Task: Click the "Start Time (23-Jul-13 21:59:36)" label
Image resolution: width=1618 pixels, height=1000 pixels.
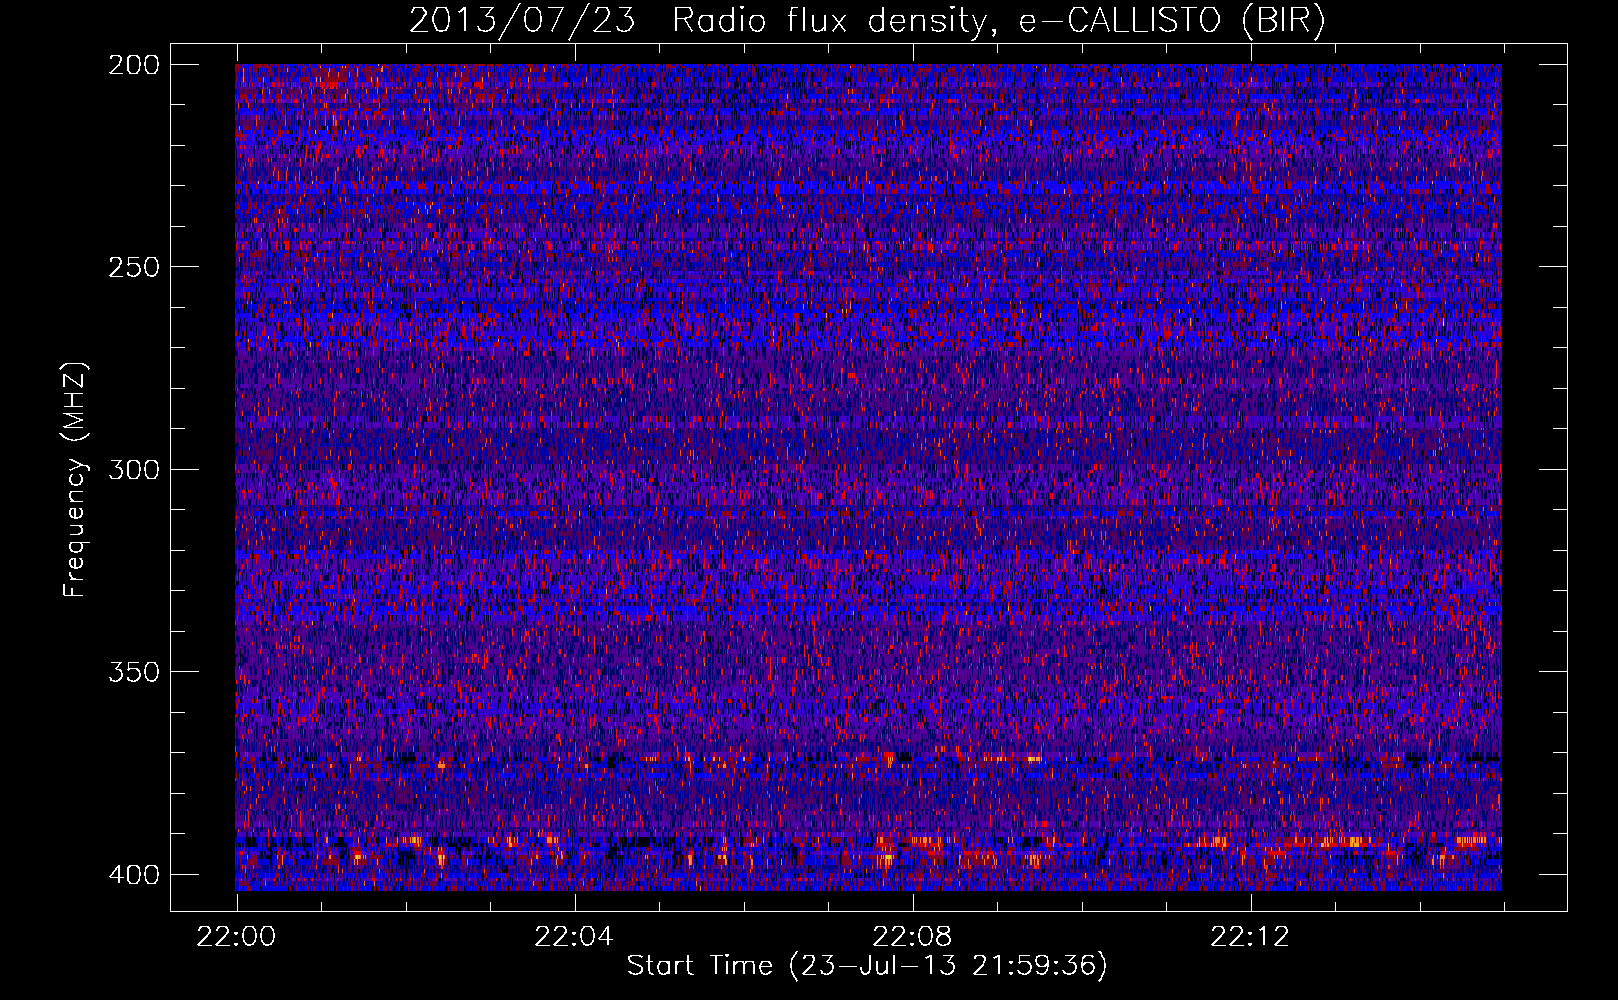Action: tap(867, 966)
